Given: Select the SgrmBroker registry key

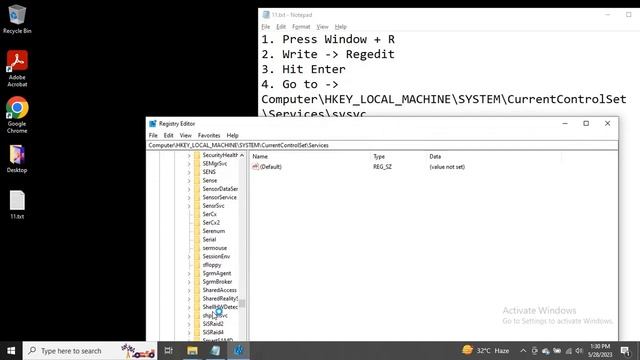Looking at the screenshot, I should (217, 282).
